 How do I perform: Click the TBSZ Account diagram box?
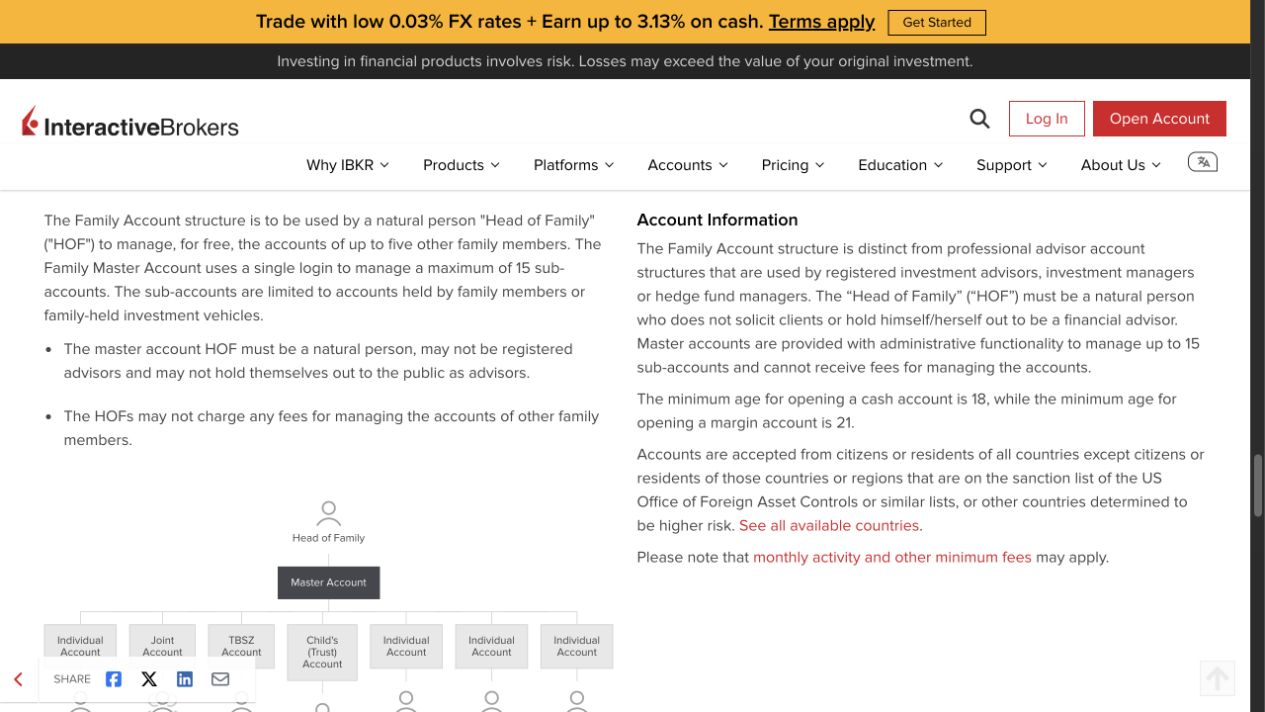(241, 646)
